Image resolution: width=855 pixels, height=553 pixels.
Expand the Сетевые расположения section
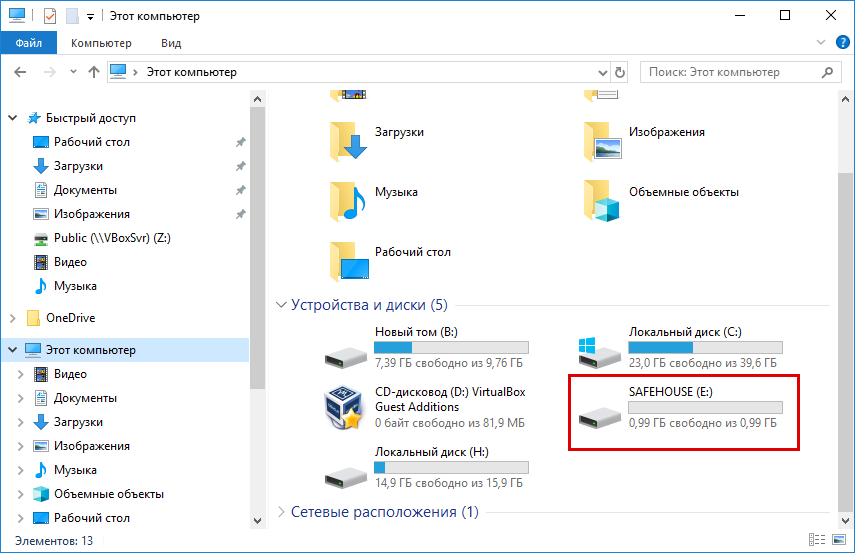point(281,512)
